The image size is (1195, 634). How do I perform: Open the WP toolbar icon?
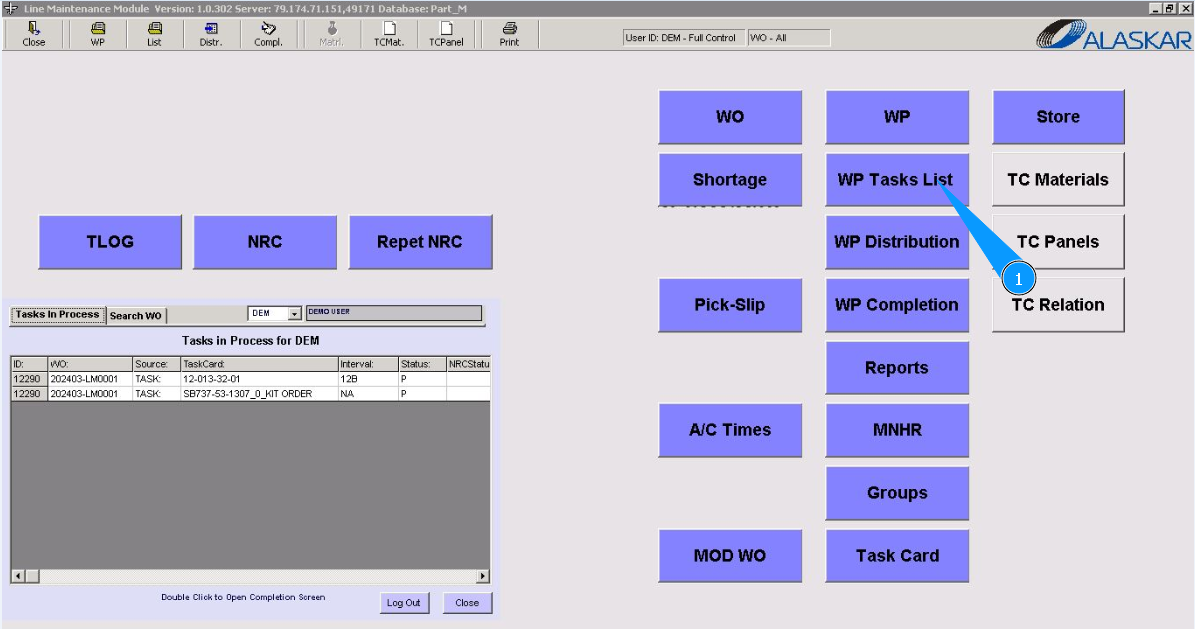(98, 34)
